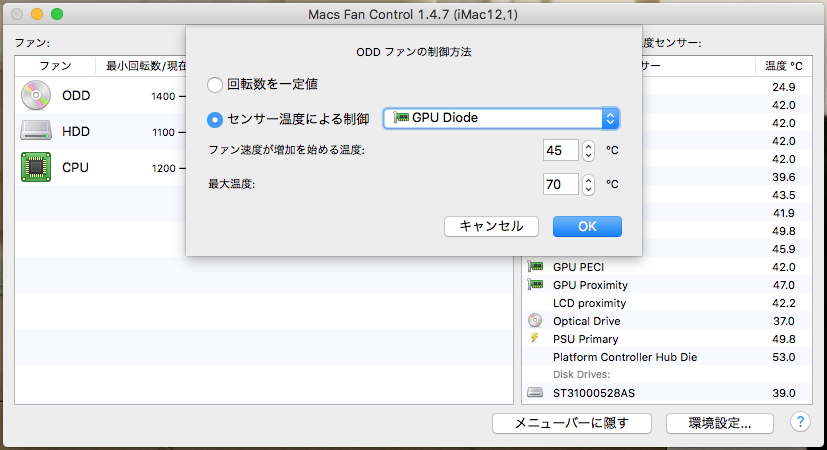The image size is (827, 450).
Task: Select sensor temperature based control radio option
Action: click(x=215, y=120)
